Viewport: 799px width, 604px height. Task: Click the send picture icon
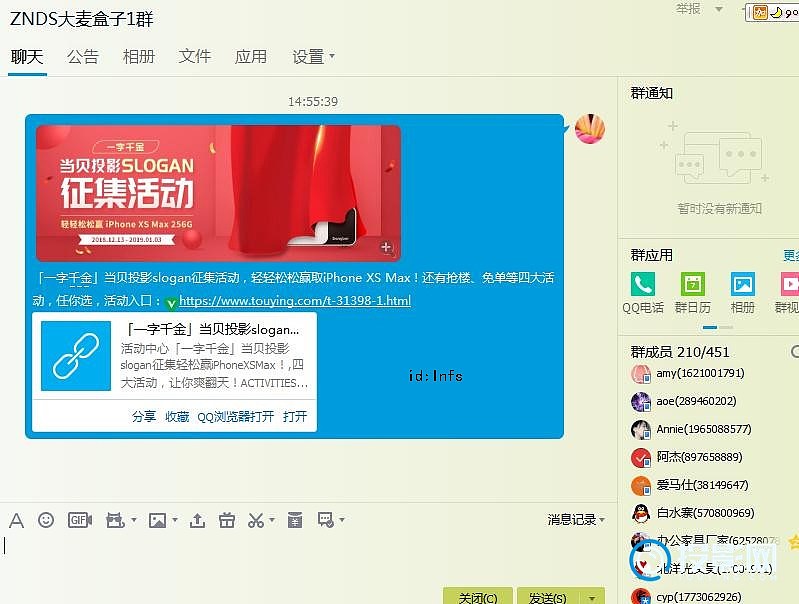pyautogui.click(x=157, y=520)
